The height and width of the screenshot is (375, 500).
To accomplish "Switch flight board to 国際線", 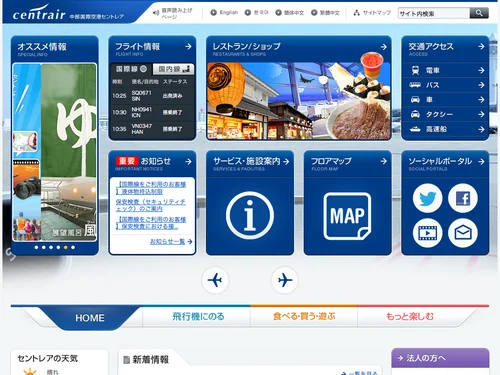I will pos(131,69).
